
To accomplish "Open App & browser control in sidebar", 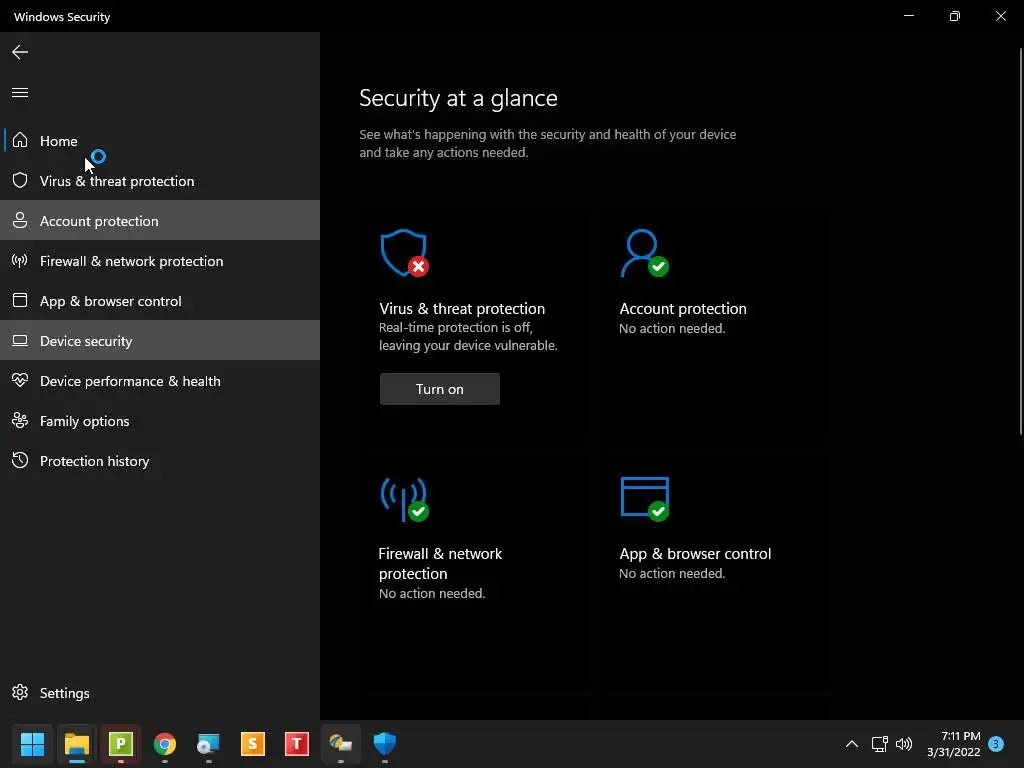I will pyautogui.click(x=160, y=301).
